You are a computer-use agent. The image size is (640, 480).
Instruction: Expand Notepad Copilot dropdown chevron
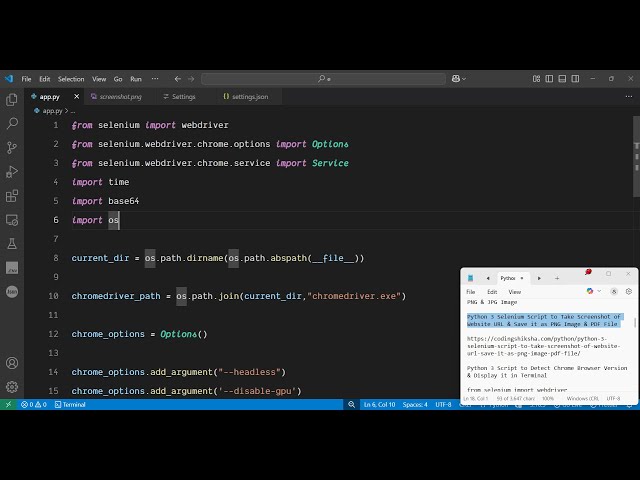(599, 291)
